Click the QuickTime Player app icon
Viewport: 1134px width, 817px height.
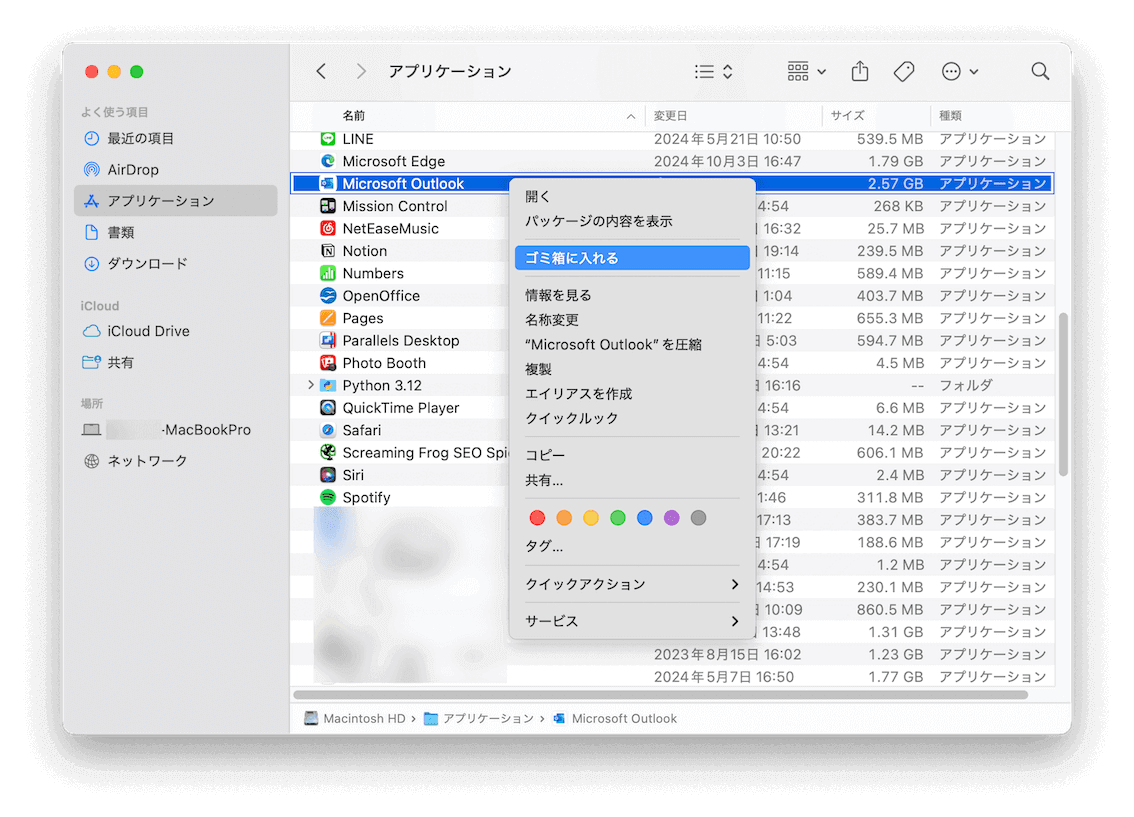[328, 407]
